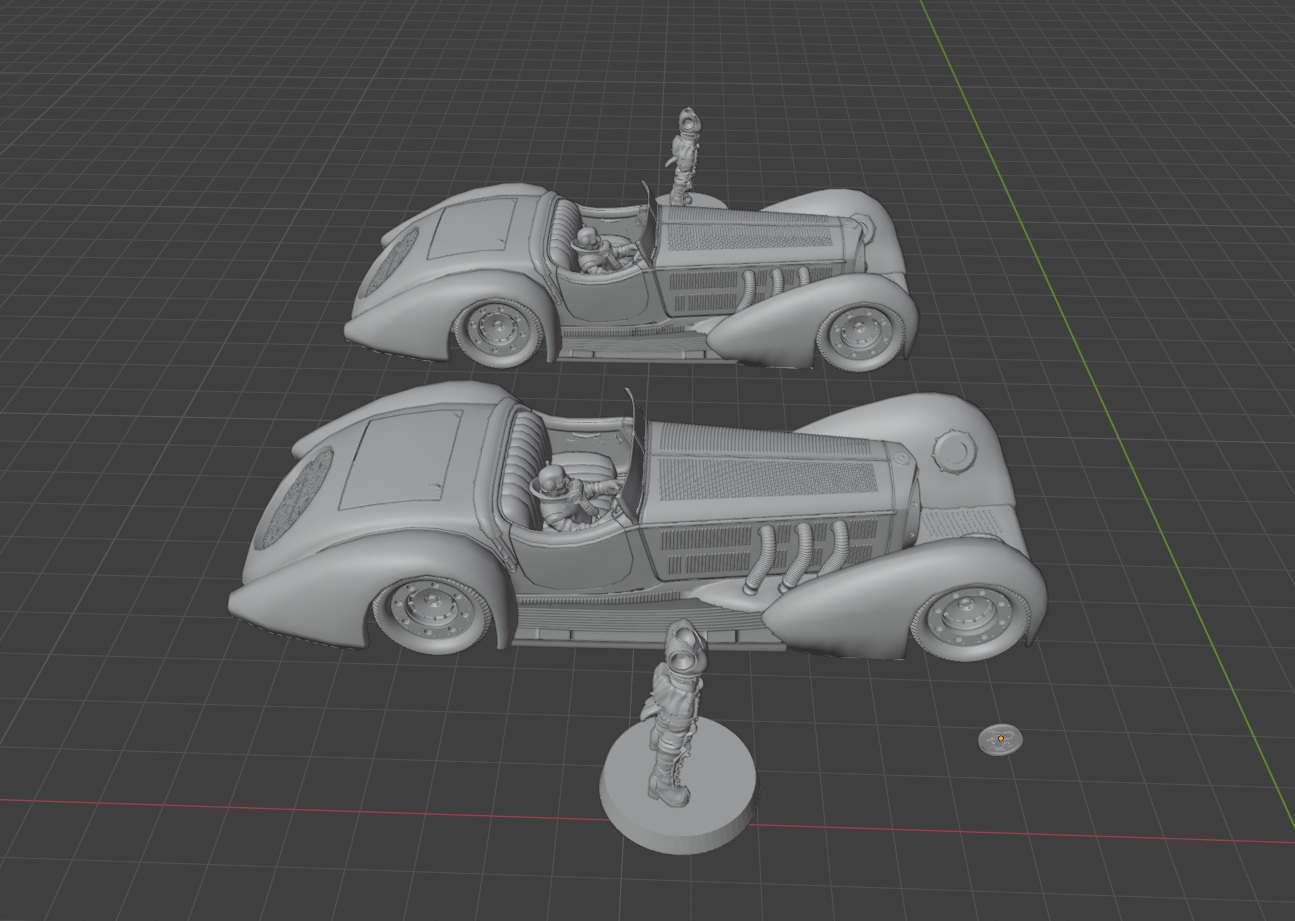Select the small disc with orange origin dot

coord(1000,740)
